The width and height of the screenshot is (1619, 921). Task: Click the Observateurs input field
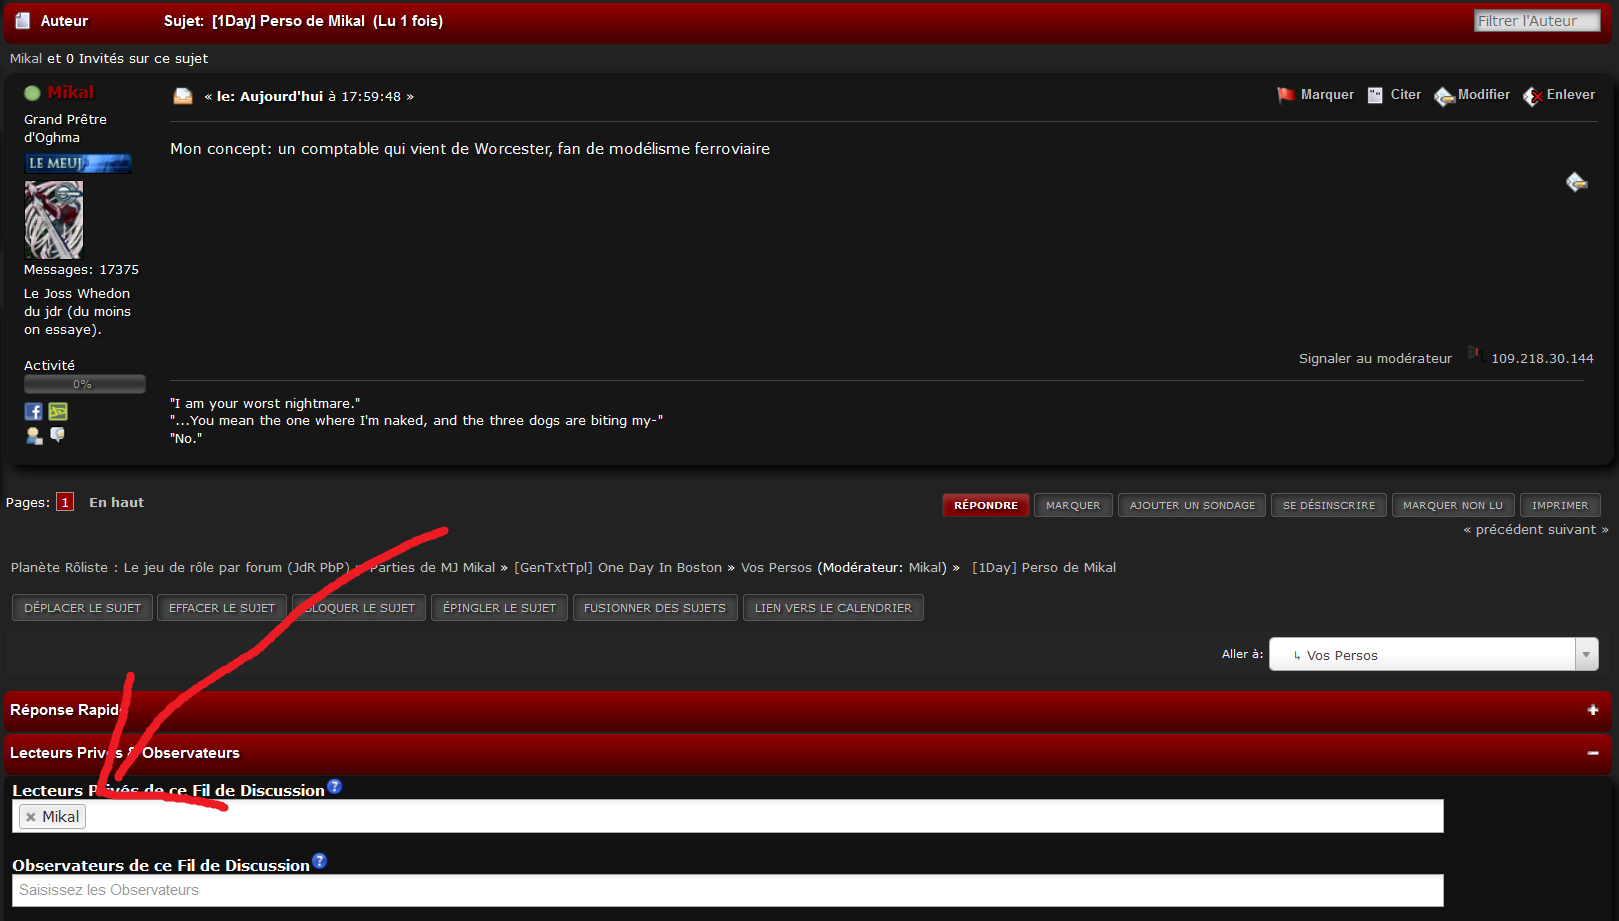pos(727,890)
